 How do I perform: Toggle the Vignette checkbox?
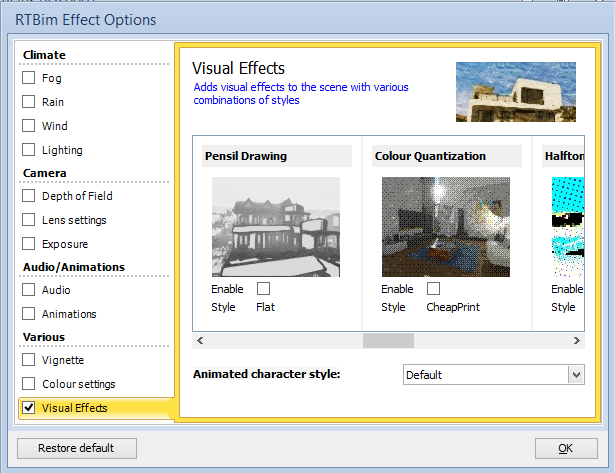tap(29, 360)
